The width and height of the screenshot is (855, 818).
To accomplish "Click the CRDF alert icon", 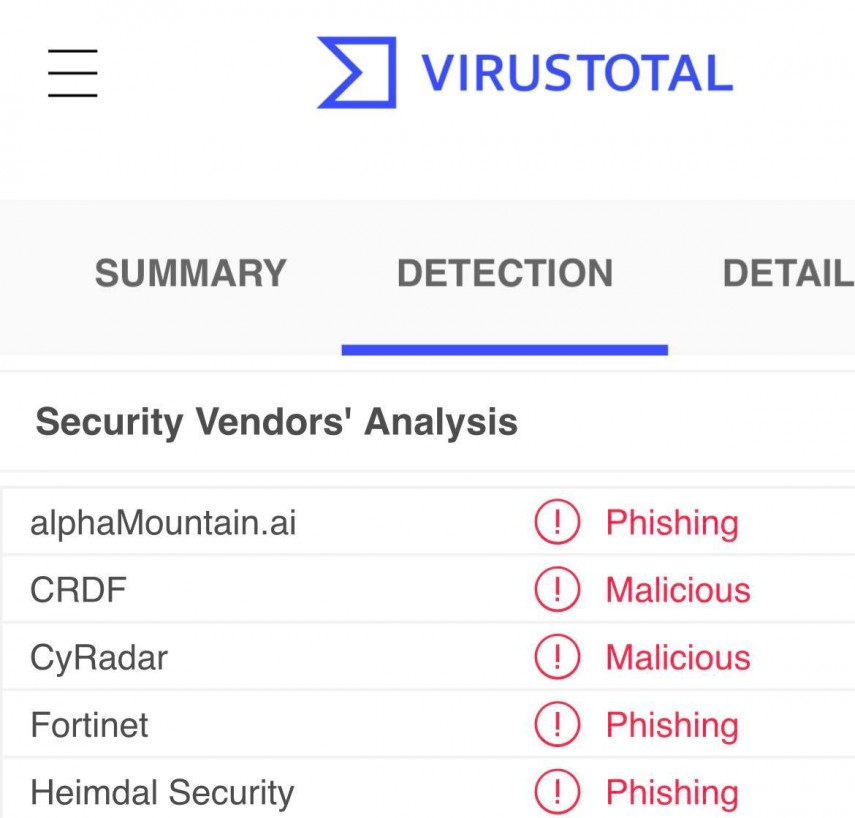I will click(x=557, y=590).
